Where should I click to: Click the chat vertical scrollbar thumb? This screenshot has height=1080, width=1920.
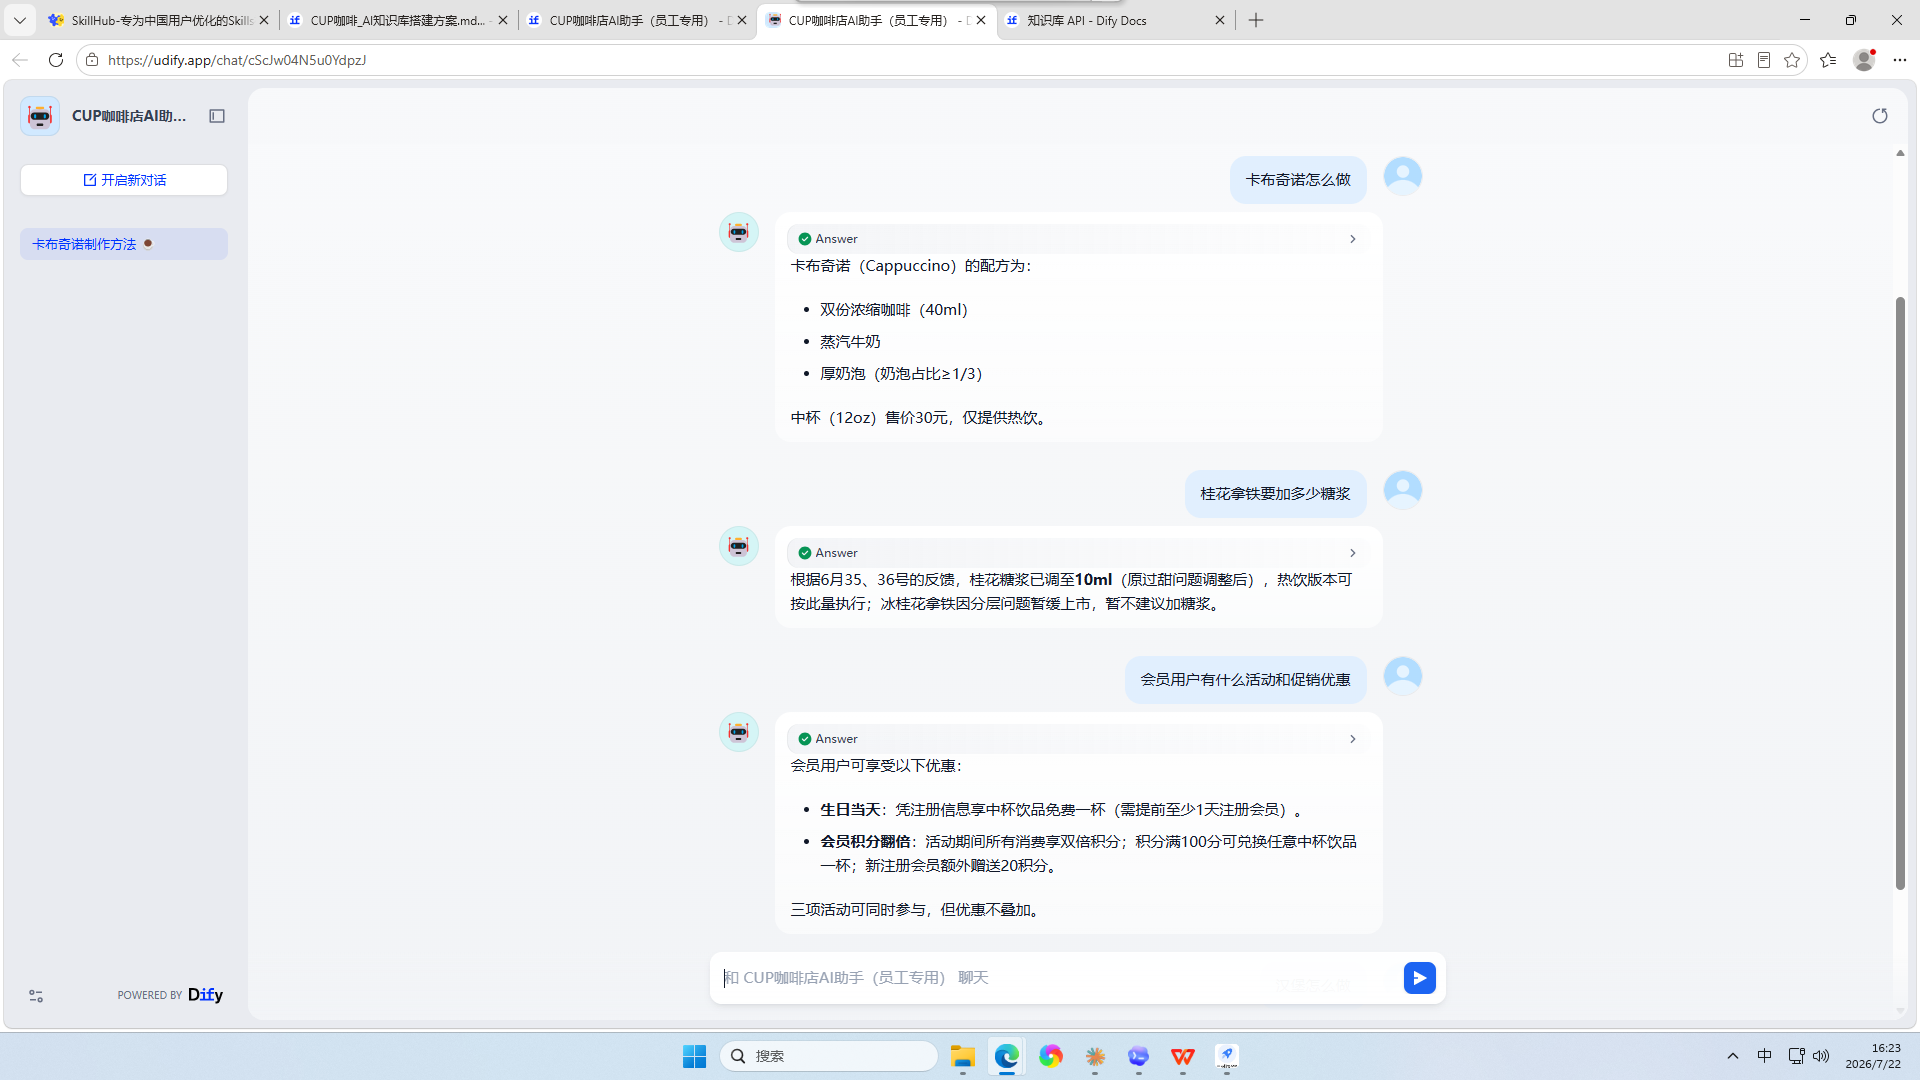coord(1900,593)
